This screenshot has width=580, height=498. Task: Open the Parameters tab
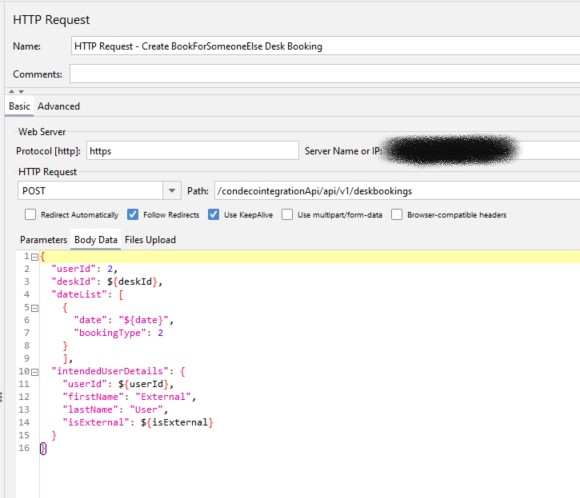click(44, 240)
